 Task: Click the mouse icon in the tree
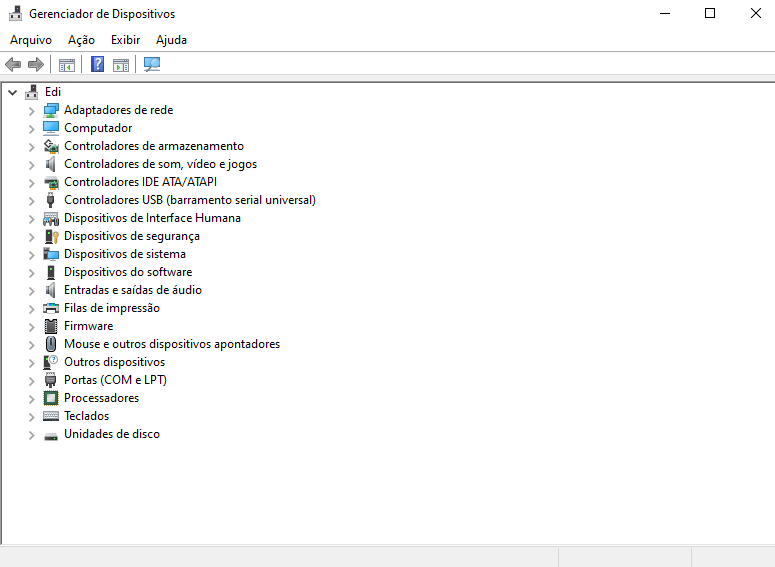pos(51,344)
